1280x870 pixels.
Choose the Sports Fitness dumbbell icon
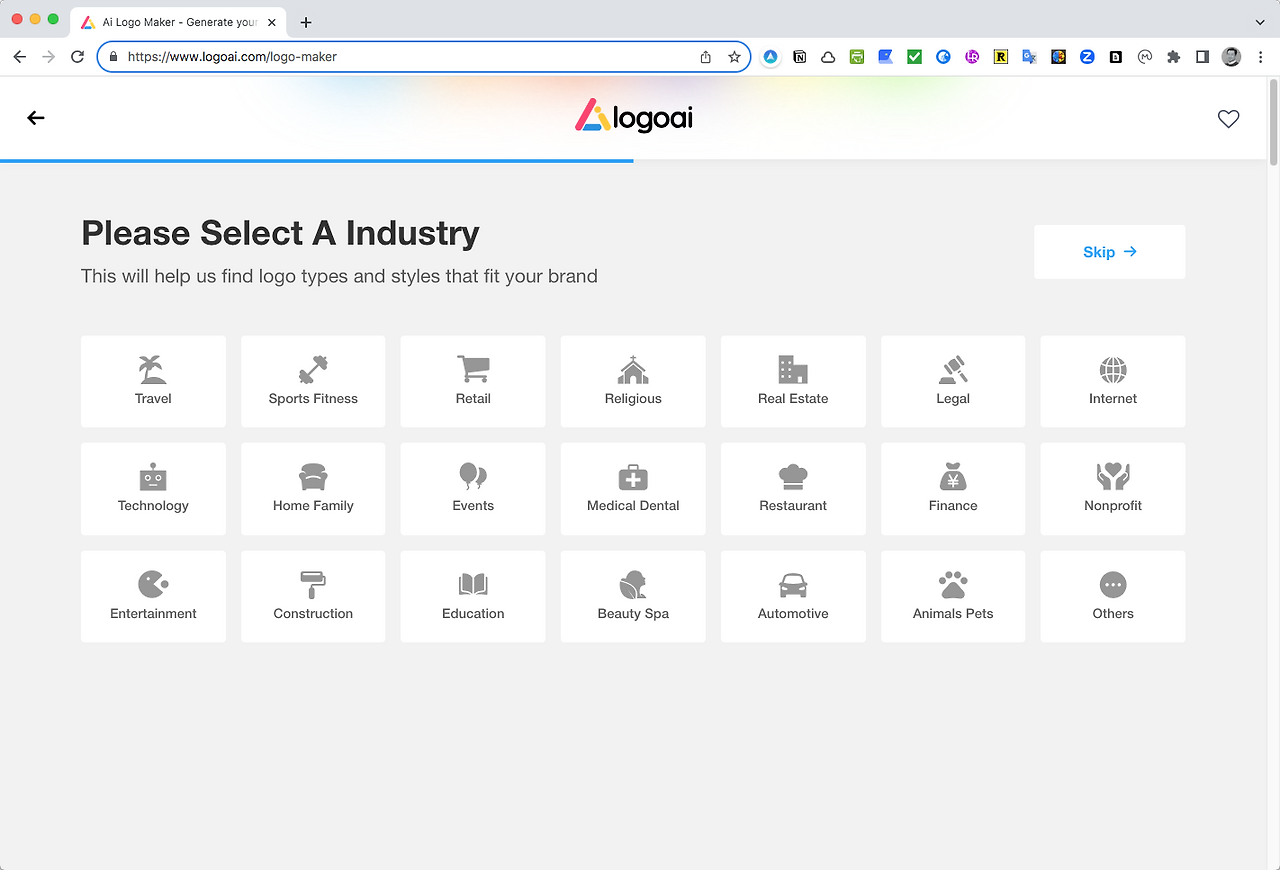click(x=313, y=370)
